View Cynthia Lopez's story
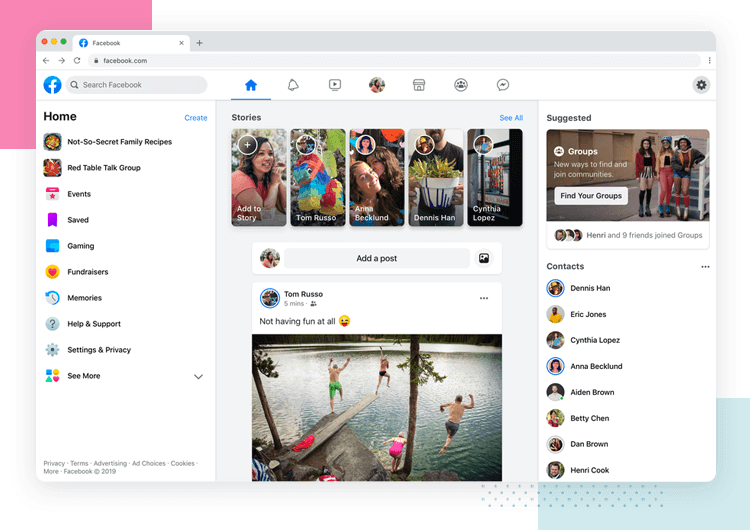Viewport: 750px width, 530px height. 495,177
